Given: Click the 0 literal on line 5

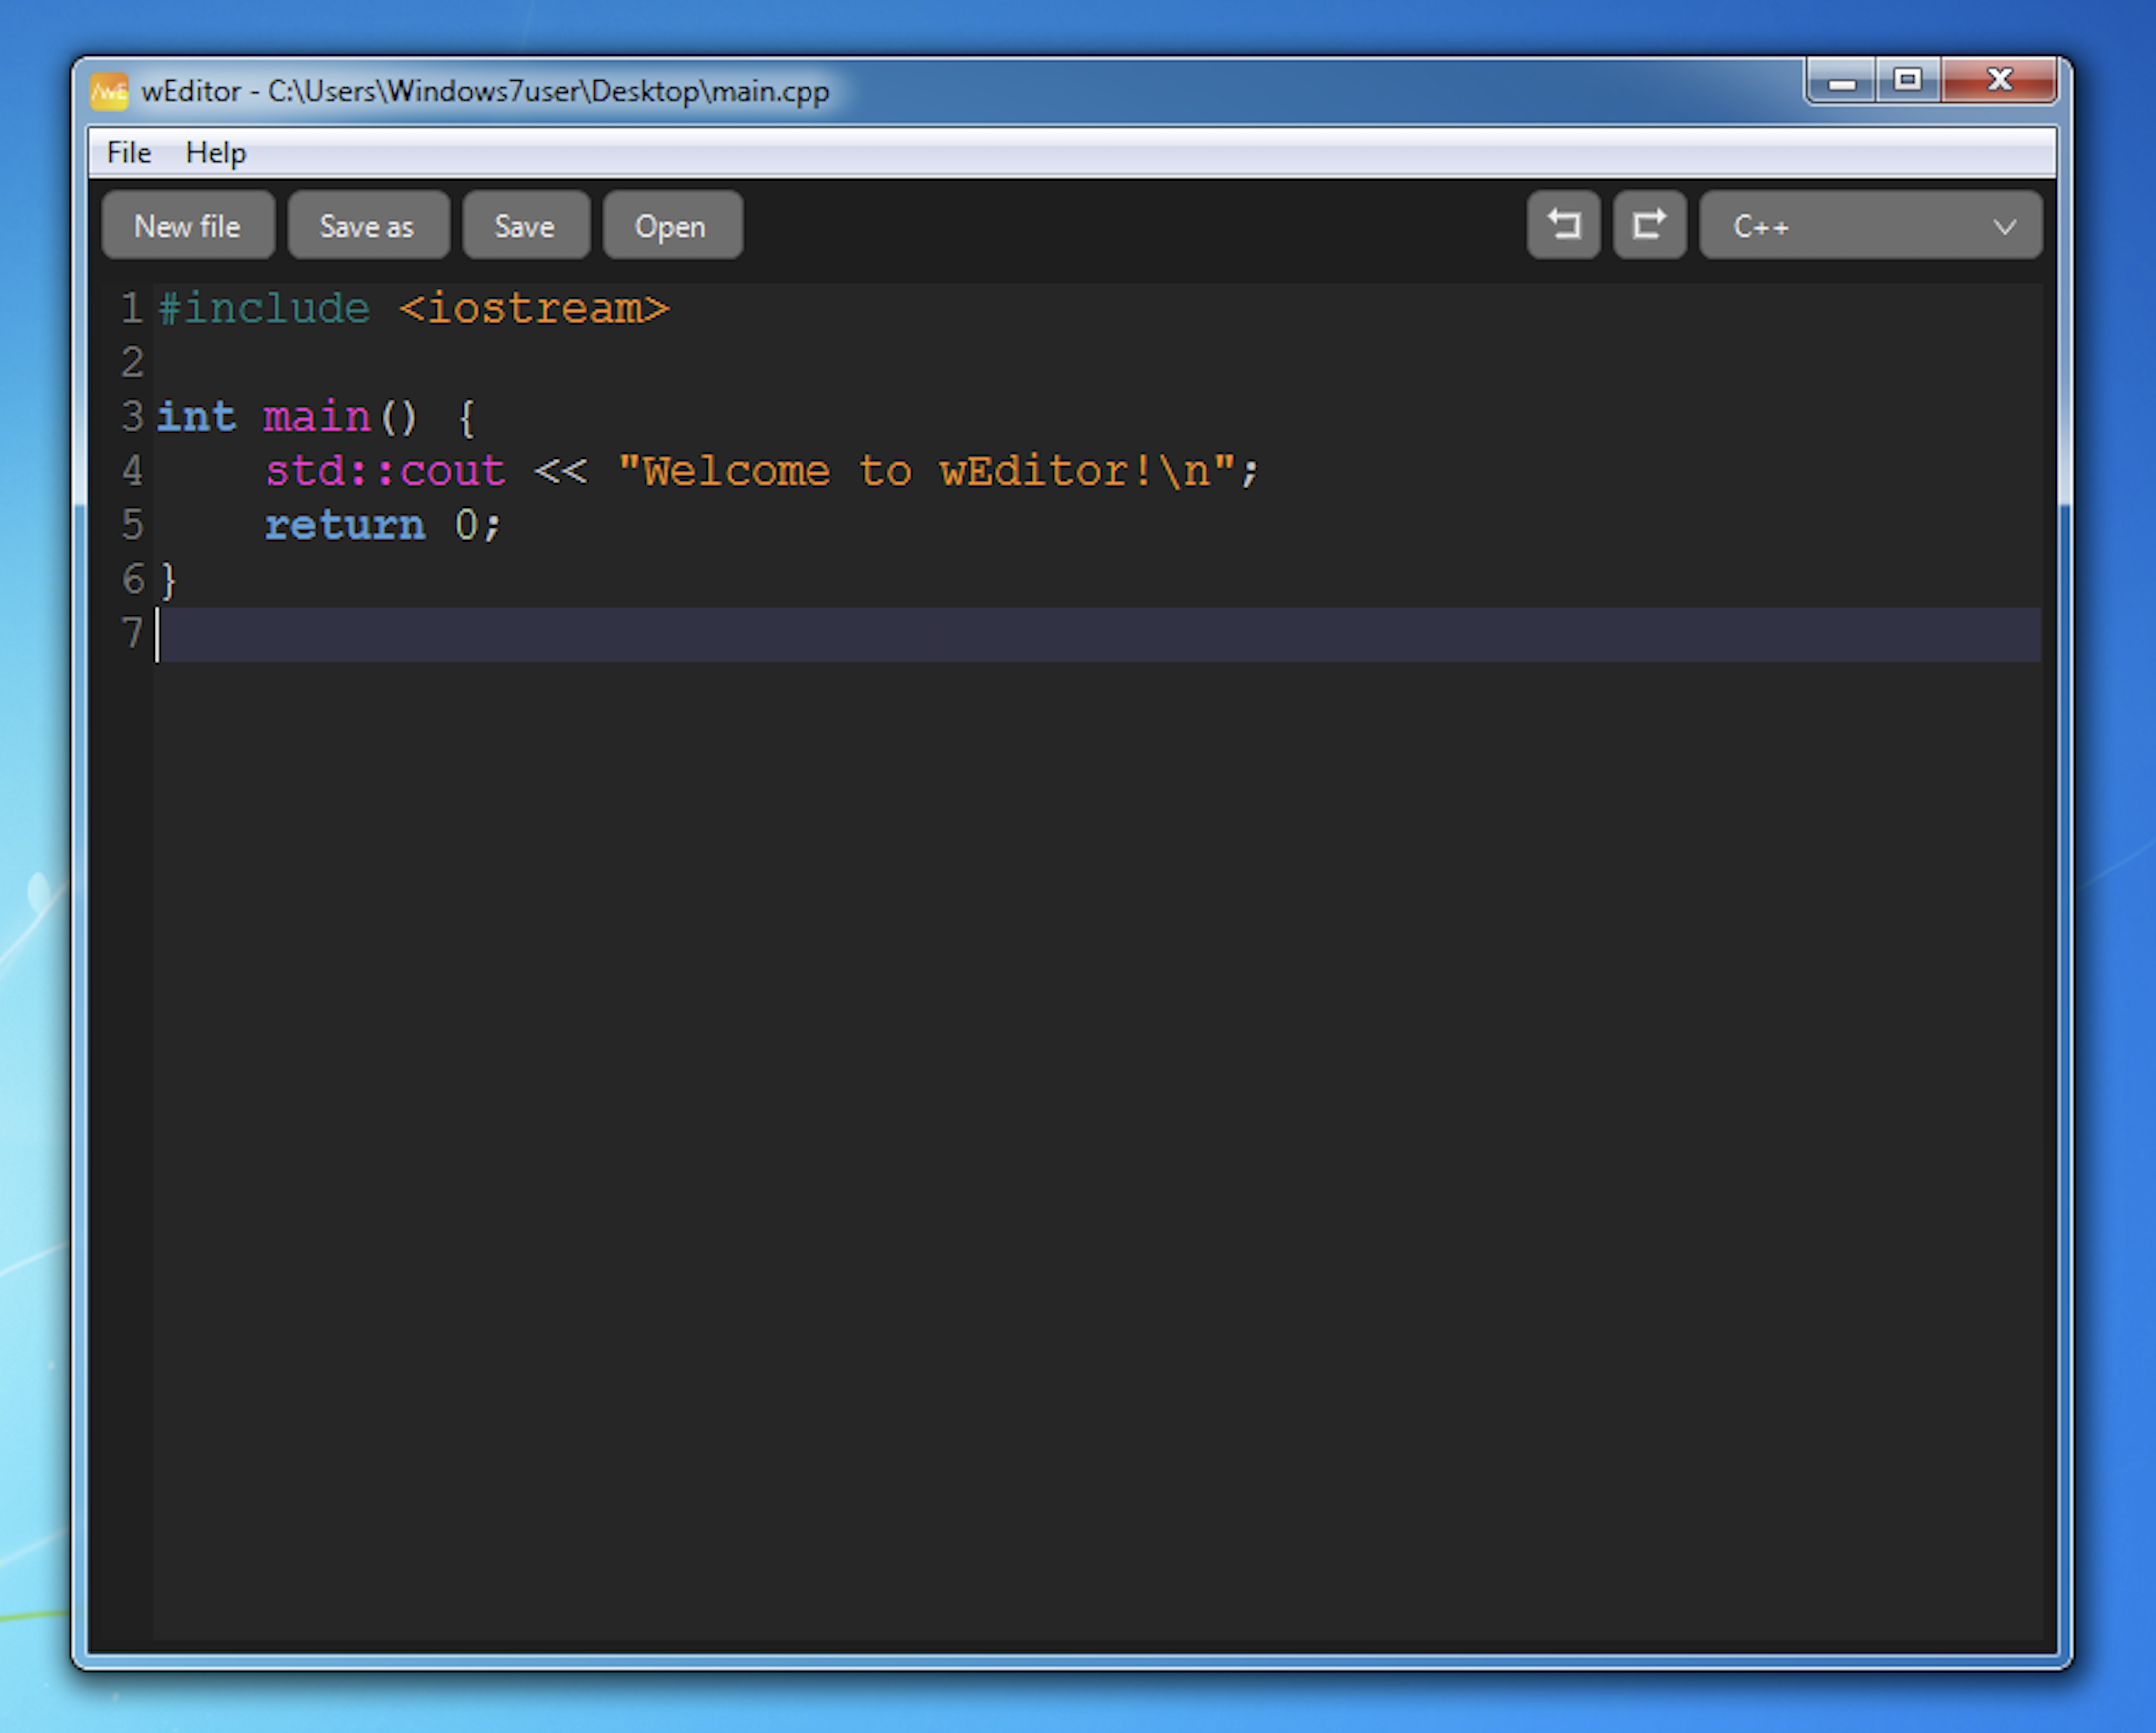Looking at the screenshot, I should tap(466, 524).
